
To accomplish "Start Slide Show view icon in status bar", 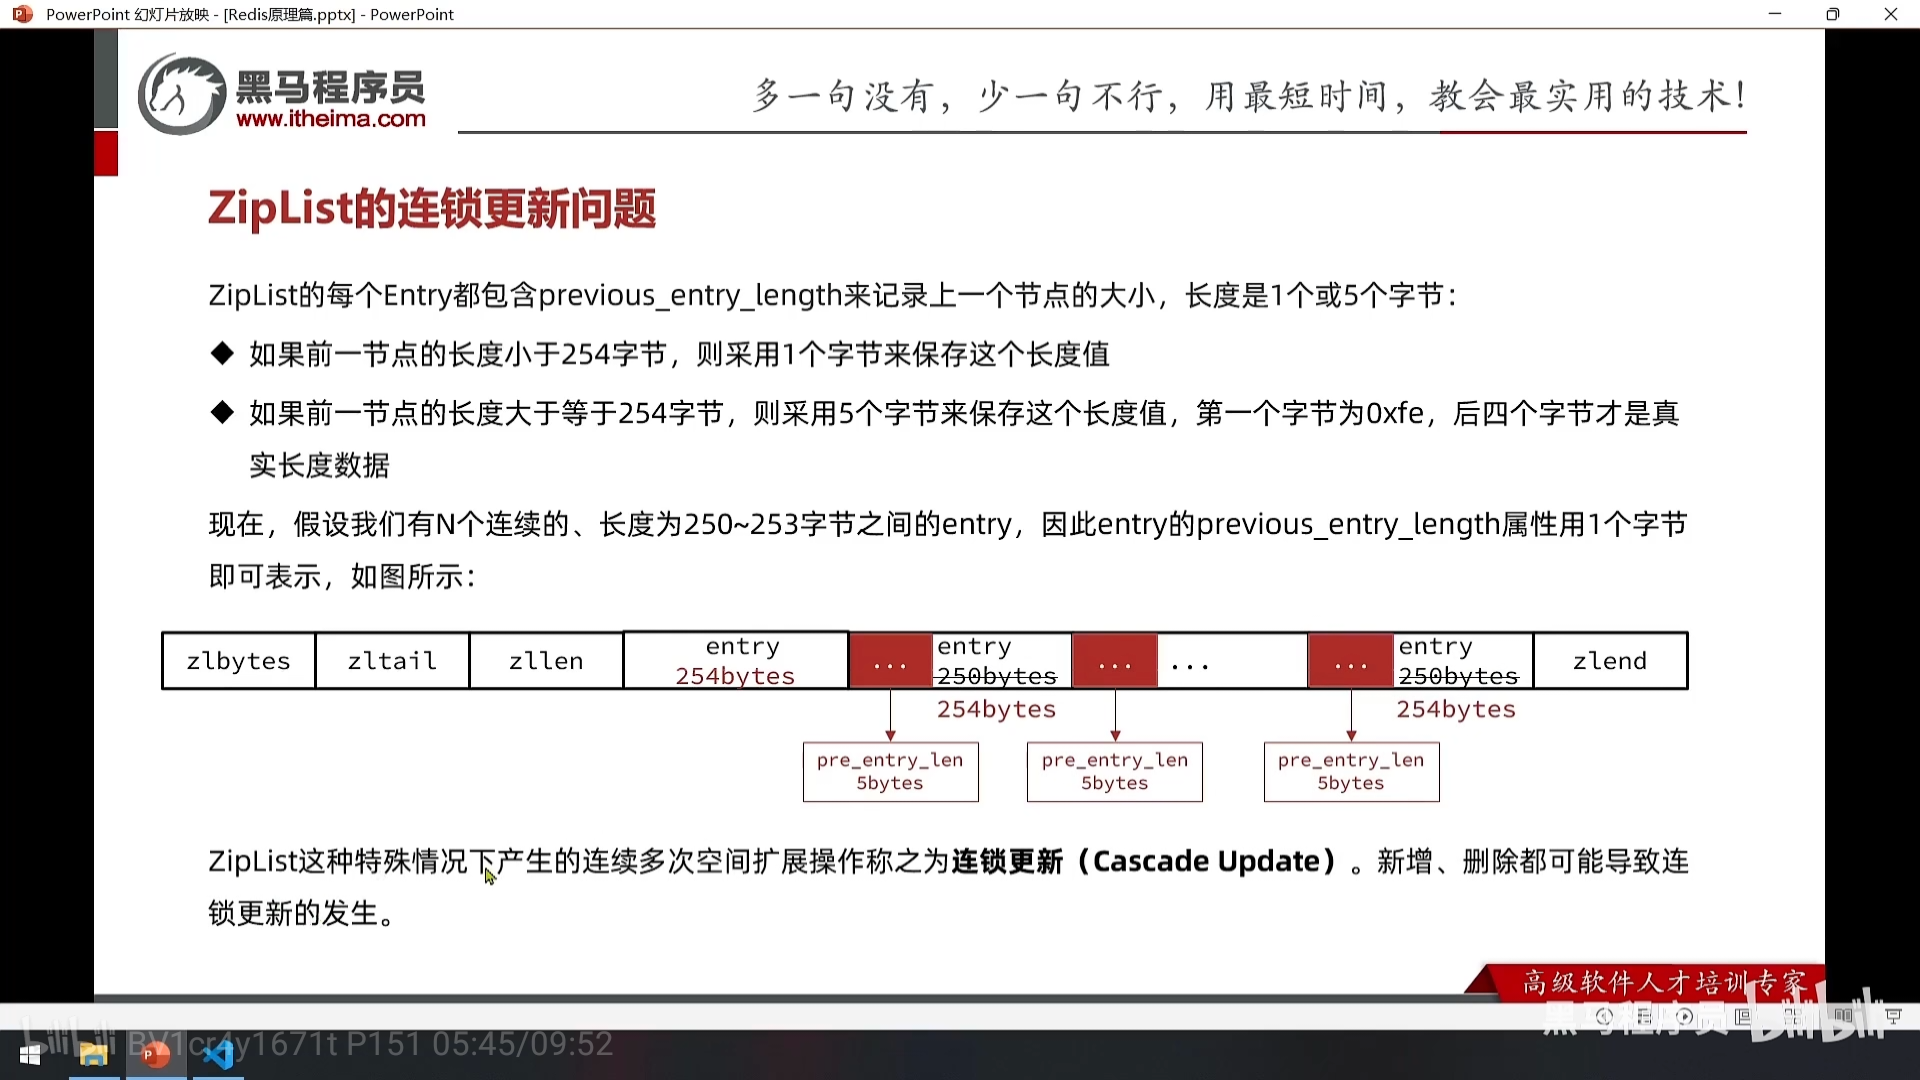I will (x=1893, y=1016).
